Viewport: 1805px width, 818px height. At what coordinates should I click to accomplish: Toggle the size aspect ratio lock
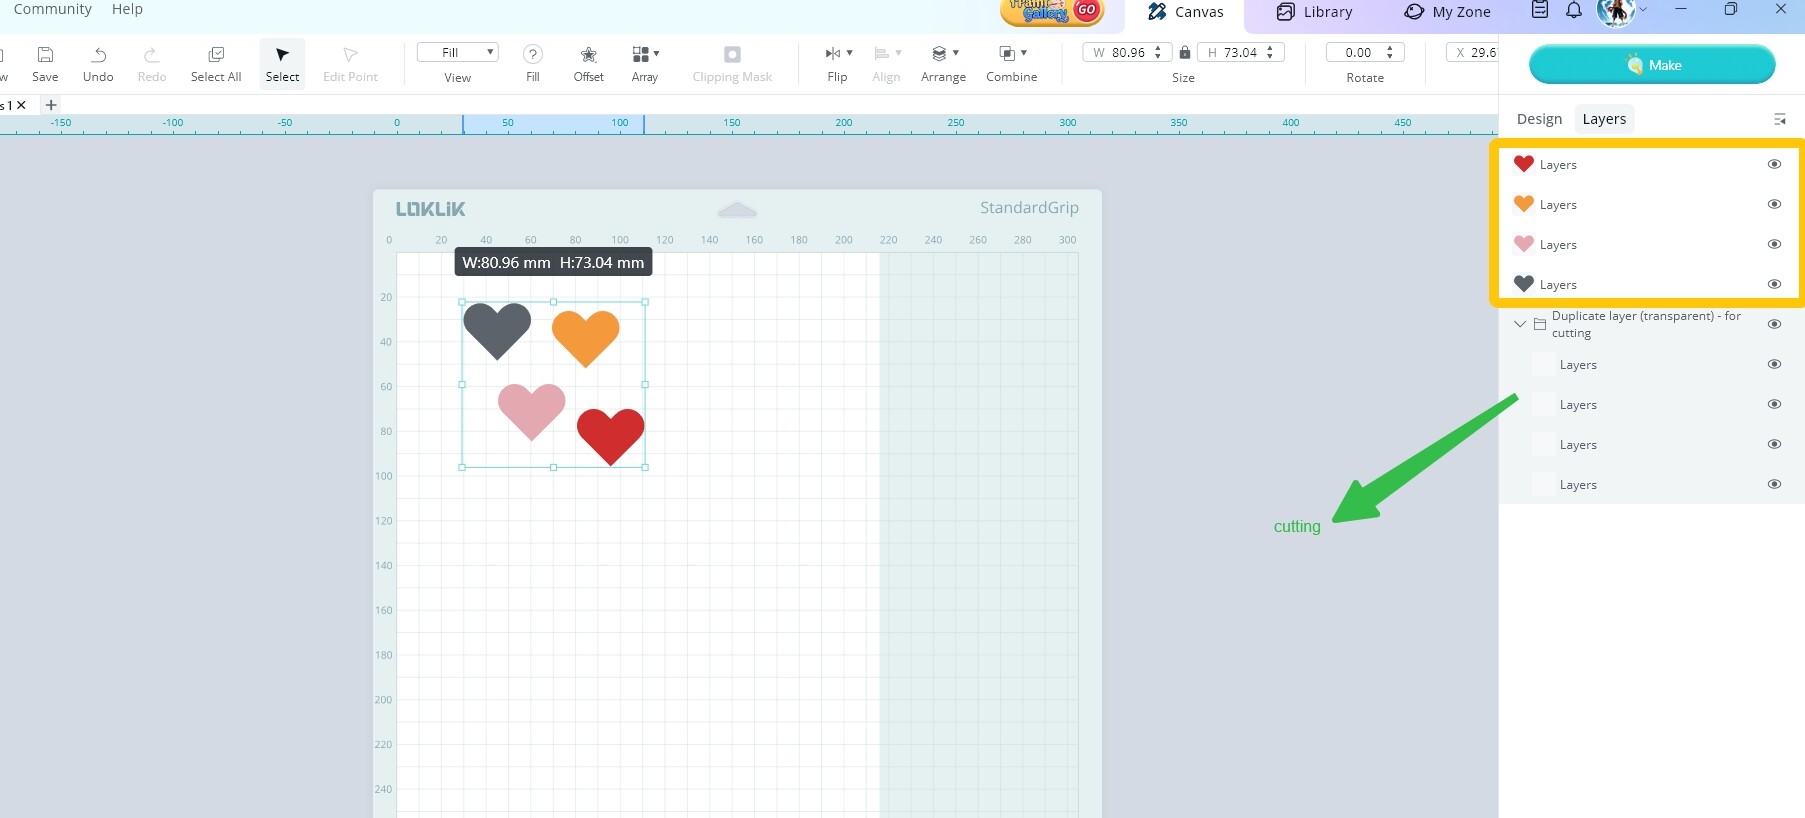point(1185,53)
